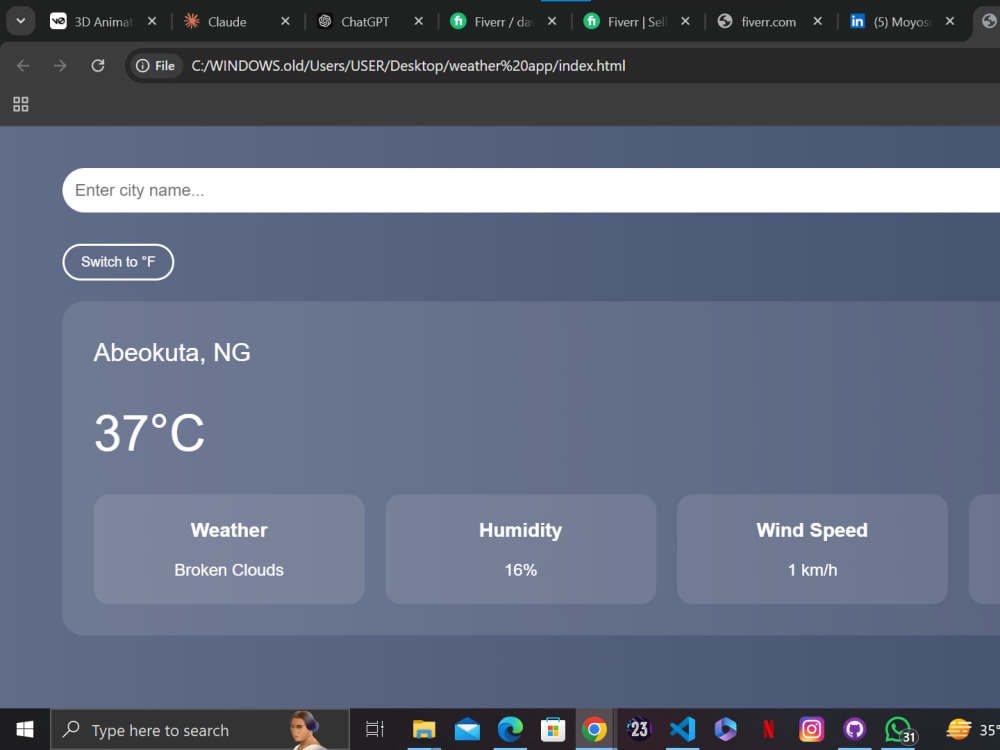The height and width of the screenshot is (750, 1000).
Task: Reload the weather app page
Action: pos(98,66)
